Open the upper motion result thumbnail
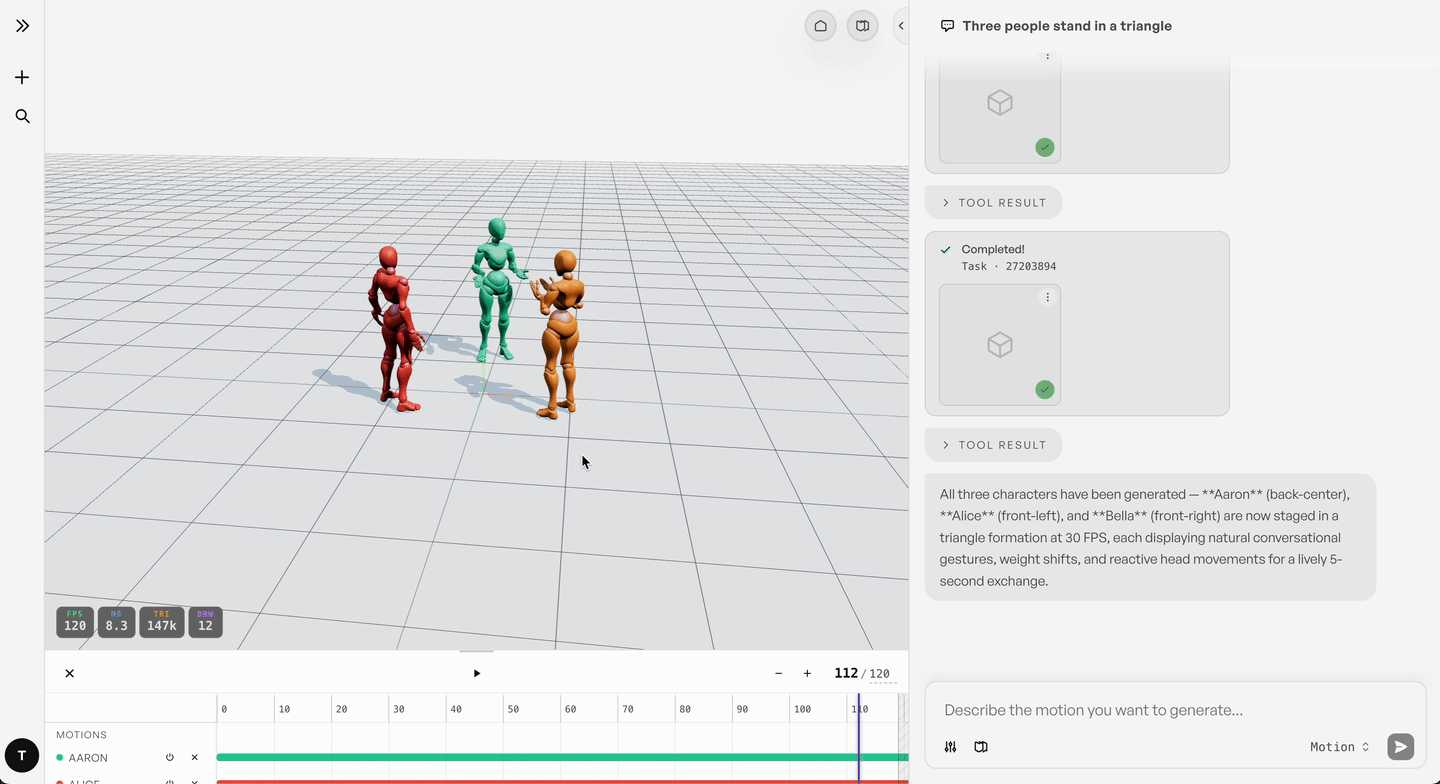The height and width of the screenshot is (784, 1440). tap(1000, 103)
